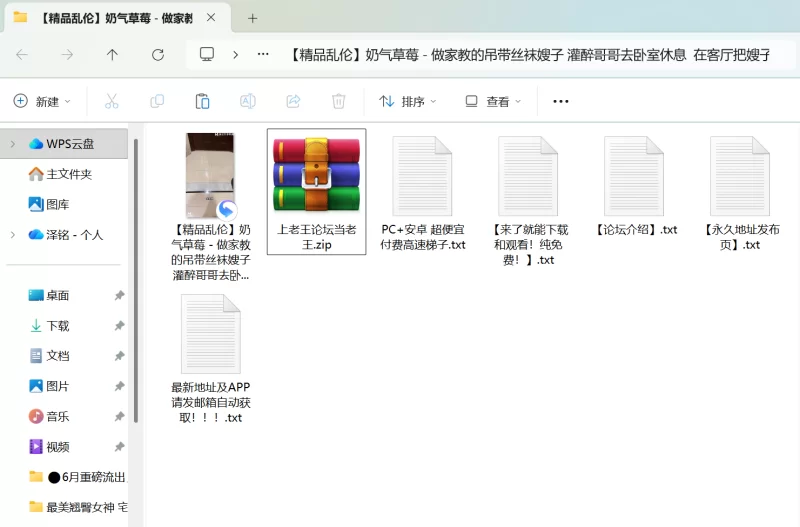Navigate back with the back arrow

click(22, 55)
